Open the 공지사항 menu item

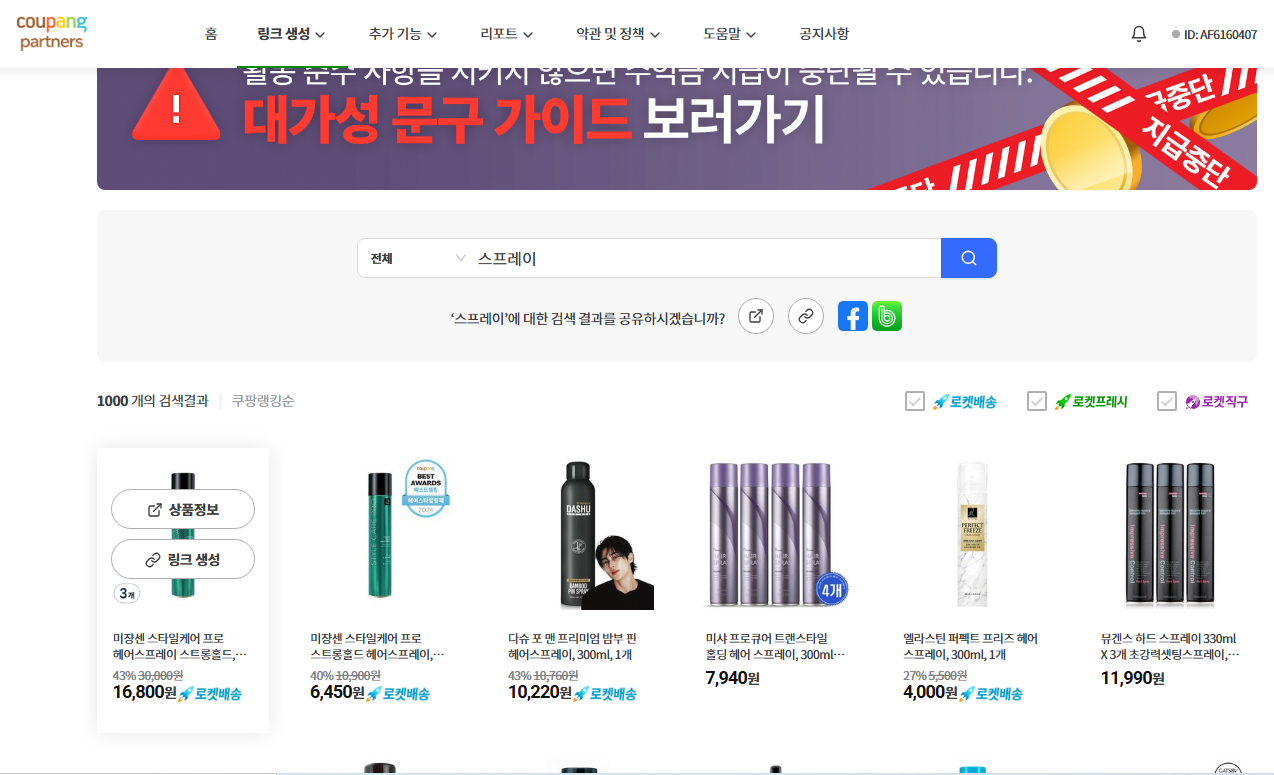tap(824, 34)
